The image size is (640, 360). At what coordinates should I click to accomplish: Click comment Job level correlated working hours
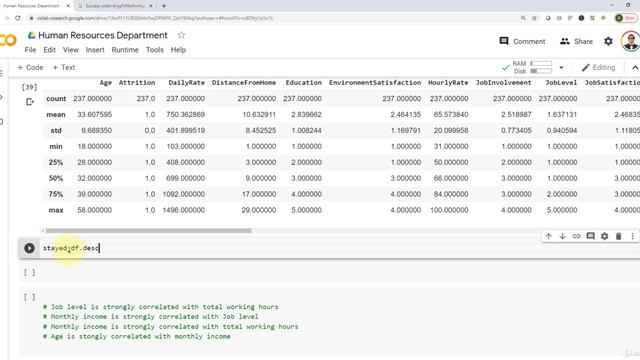(160, 307)
